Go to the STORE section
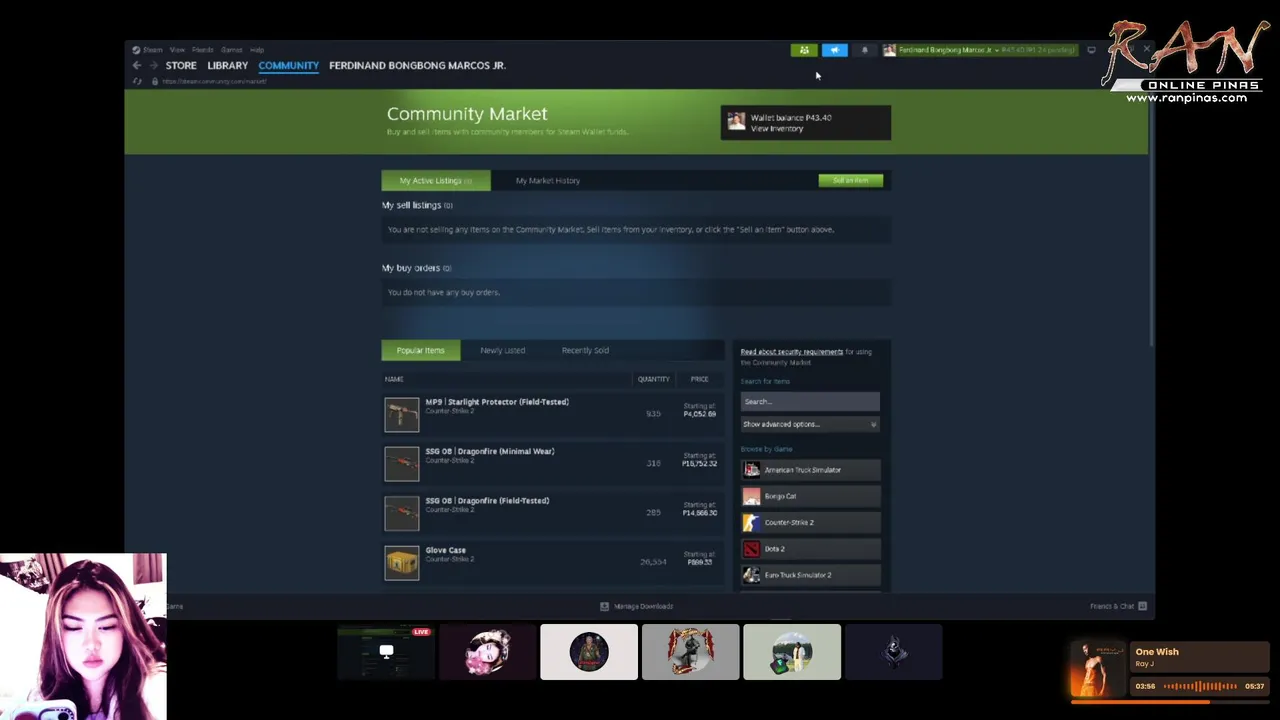 click(x=181, y=65)
